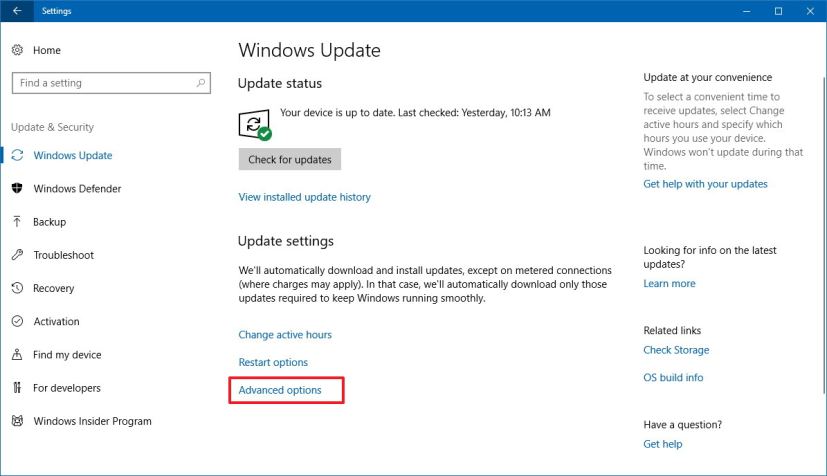
Task: Click the Windows Insider Program cat icon
Action: click(17, 421)
